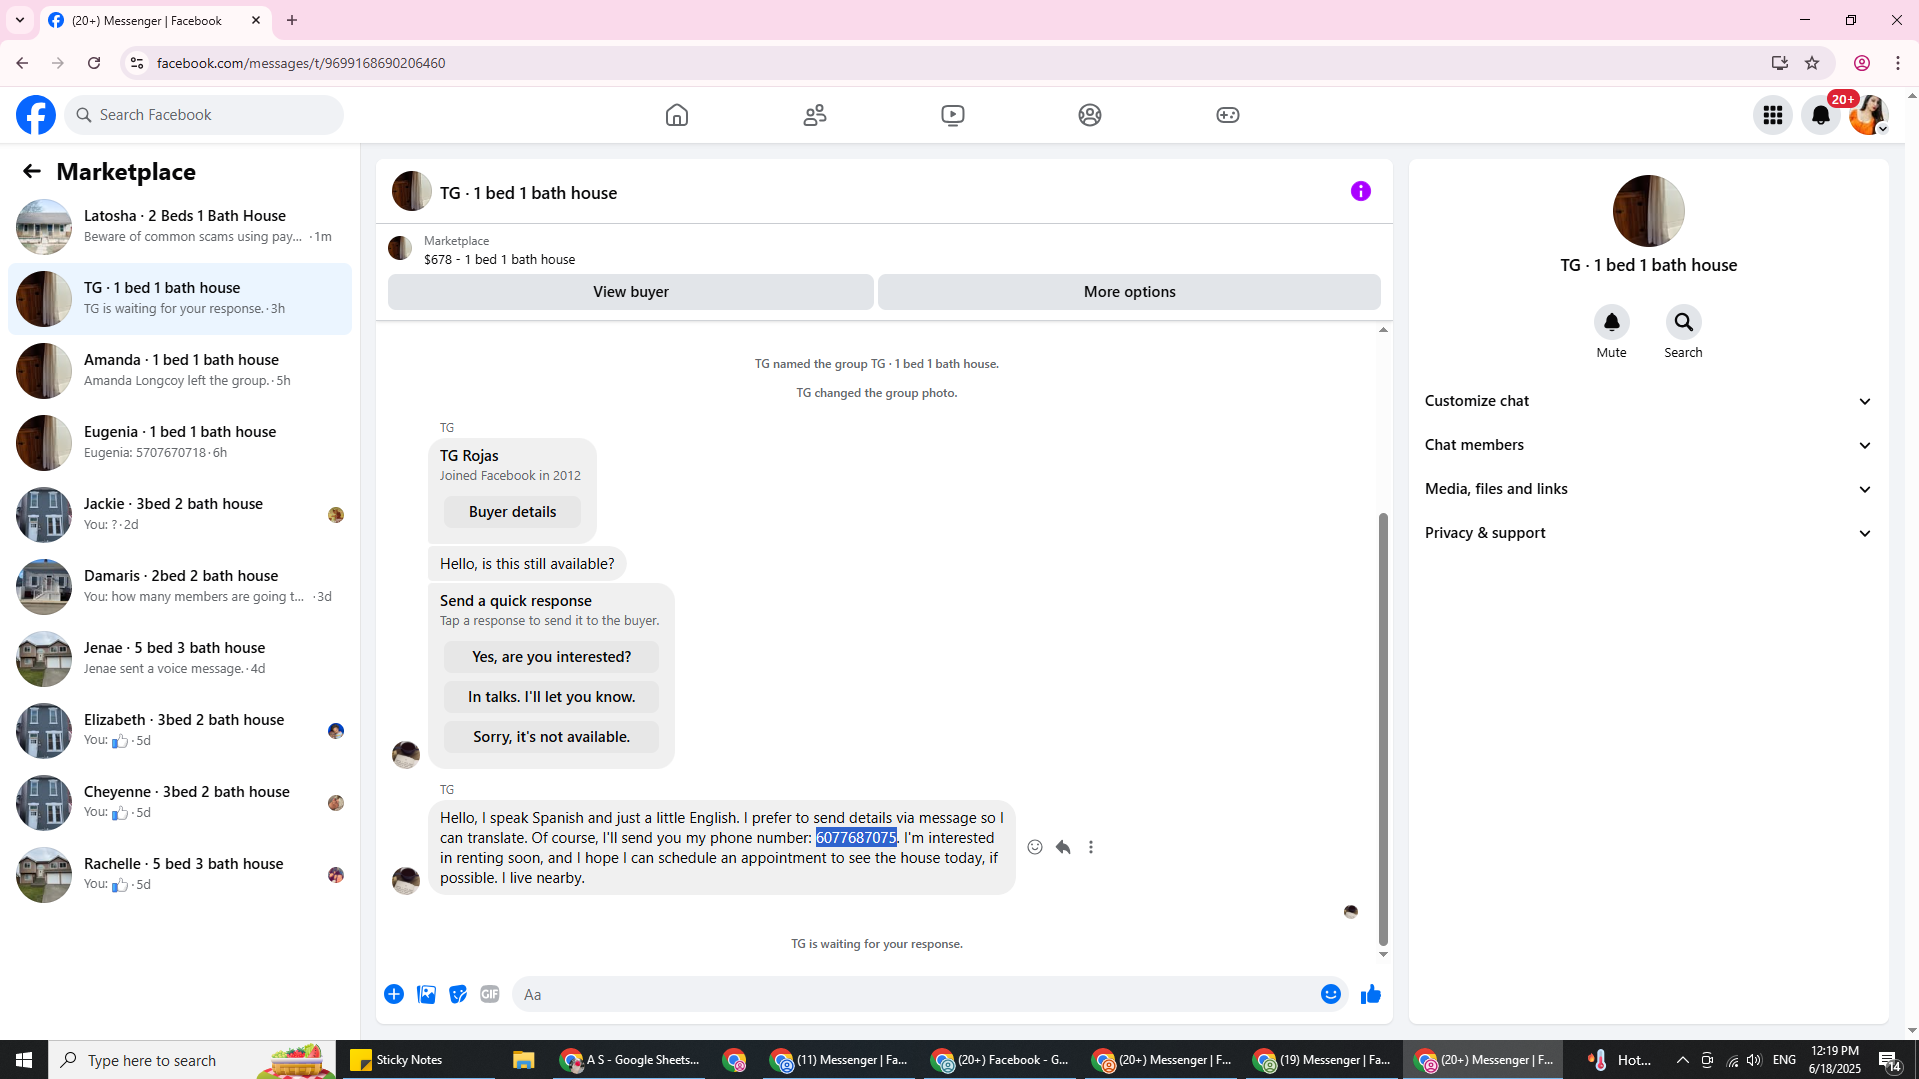Open the Watch video icon
The image size is (1919, 1079).
(x=953, y=115)
